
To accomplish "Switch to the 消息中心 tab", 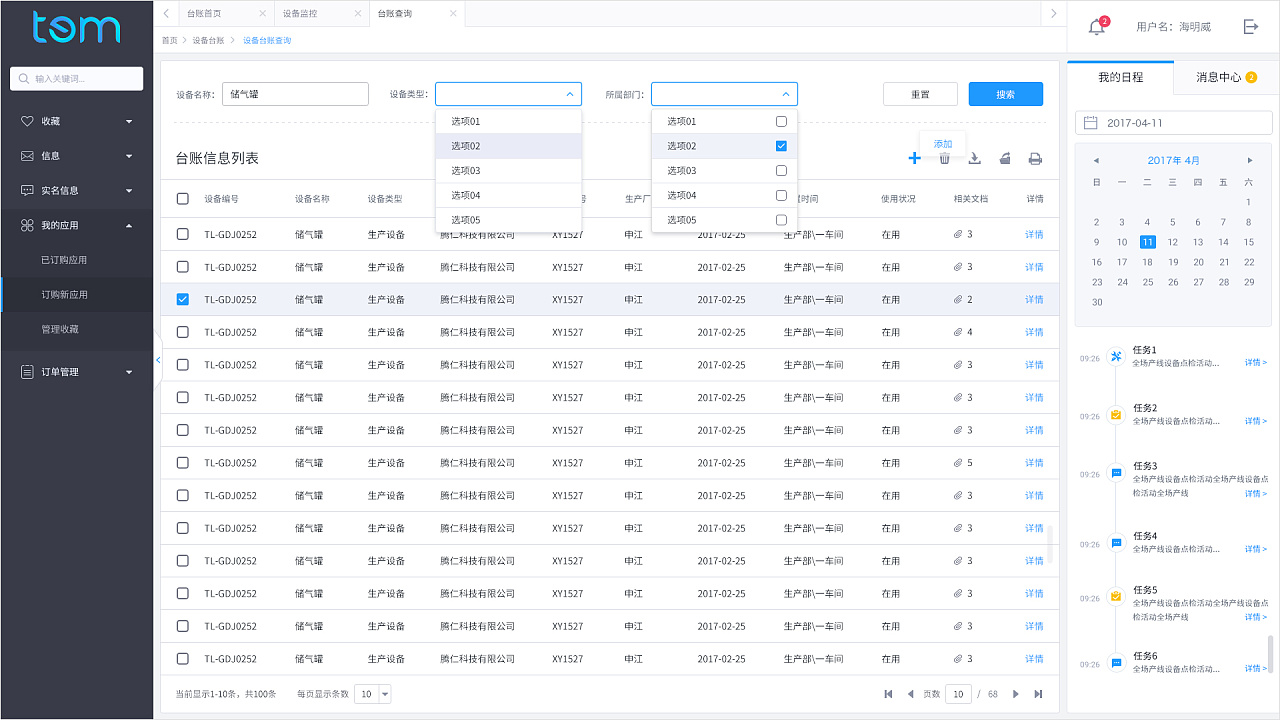I will pyautogui.click(x=1225, y=77).
